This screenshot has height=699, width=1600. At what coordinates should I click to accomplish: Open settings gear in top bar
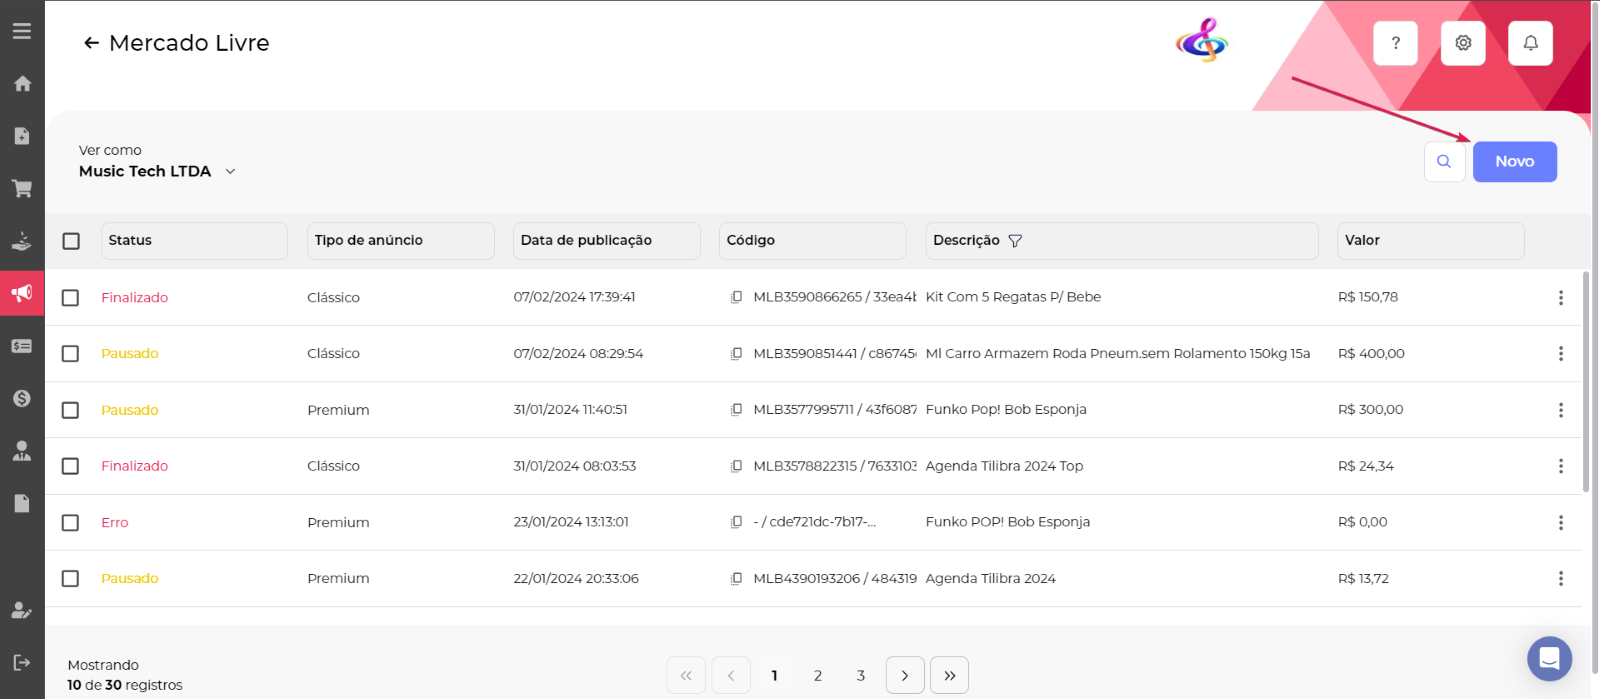point(1463,43)
